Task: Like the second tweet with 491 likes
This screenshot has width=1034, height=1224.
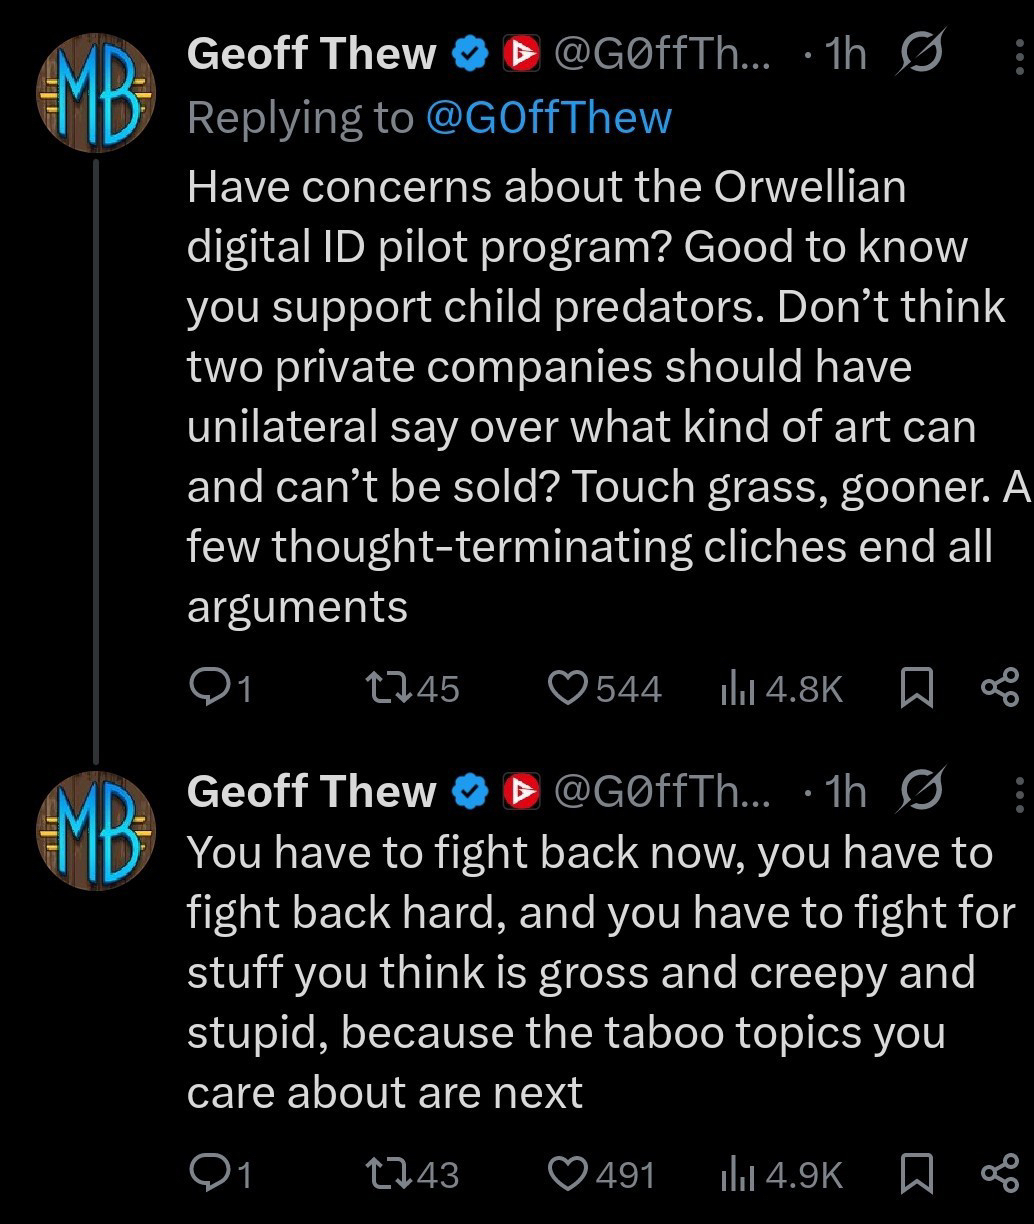Action: coord(570,1174)
